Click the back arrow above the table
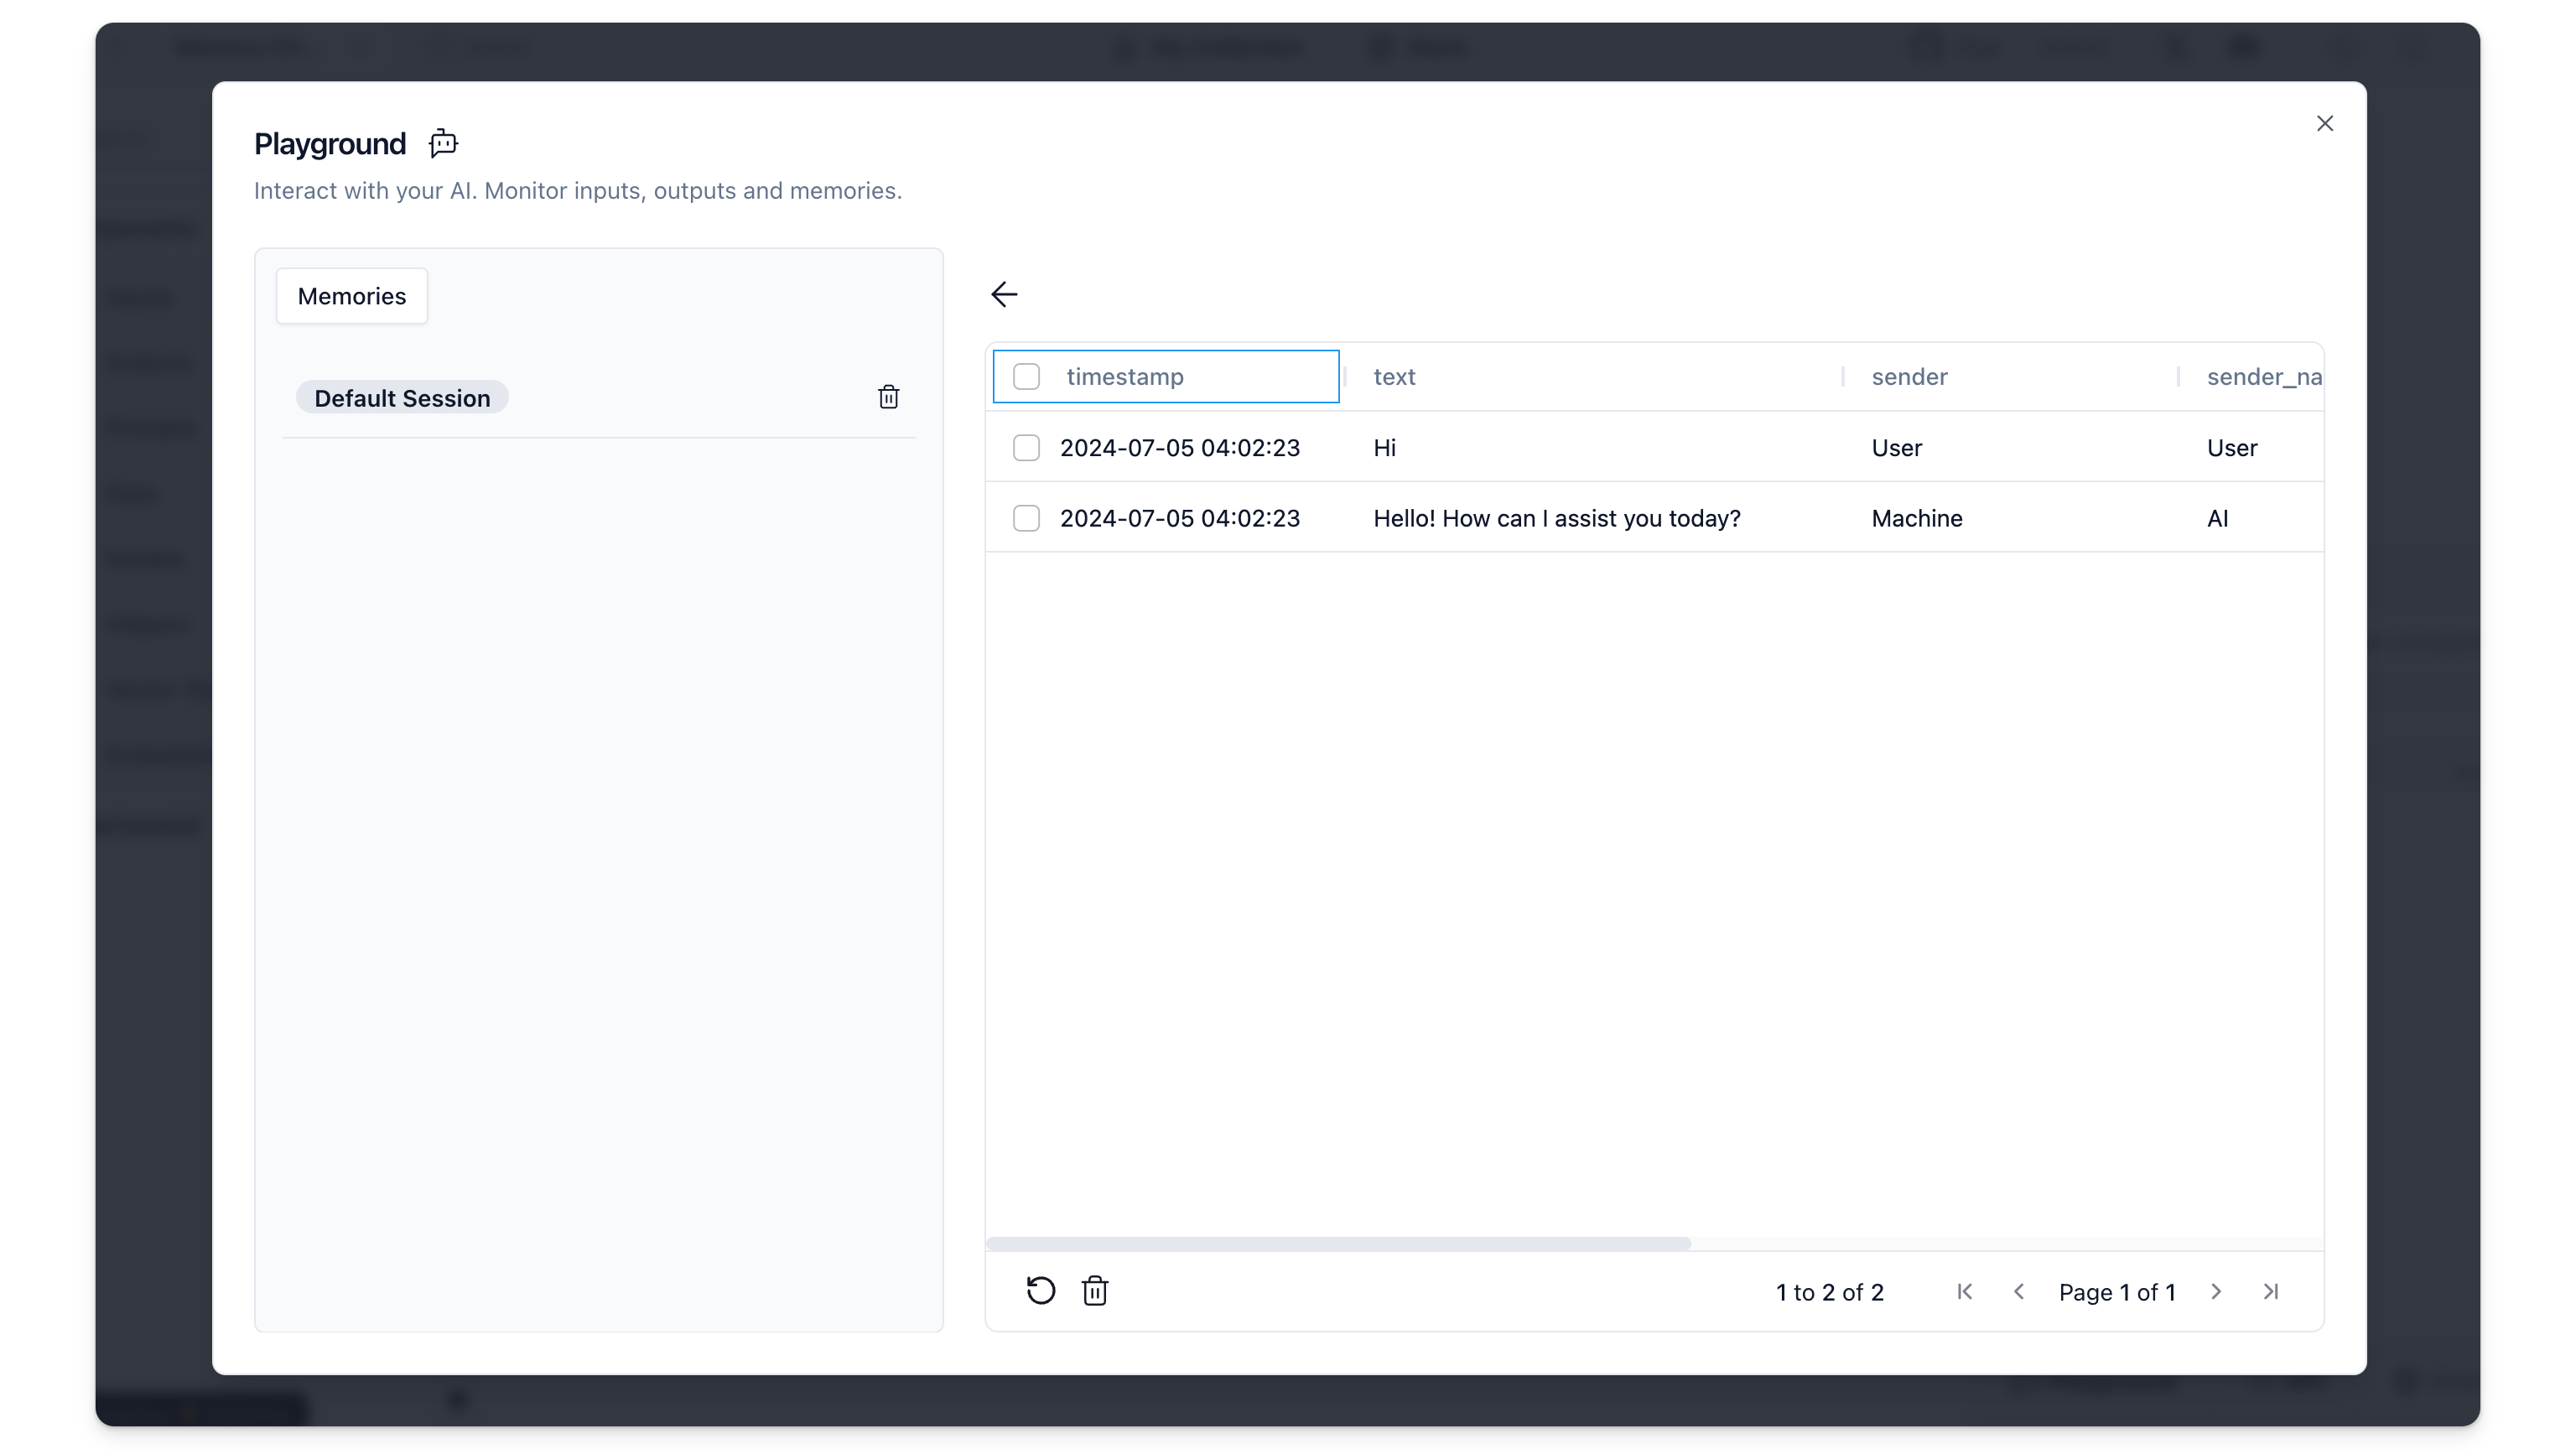The image size is (2576, 1449). 1004,294
